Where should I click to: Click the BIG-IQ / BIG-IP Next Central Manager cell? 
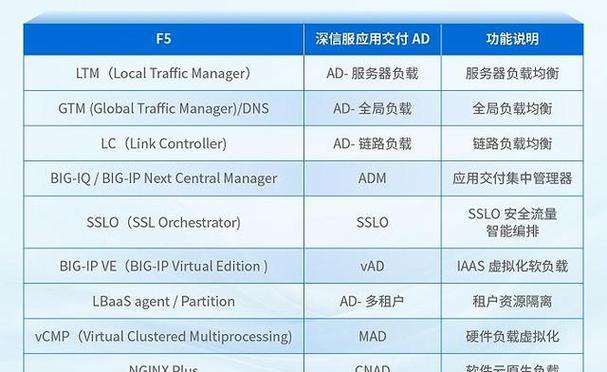click(163, 178)
